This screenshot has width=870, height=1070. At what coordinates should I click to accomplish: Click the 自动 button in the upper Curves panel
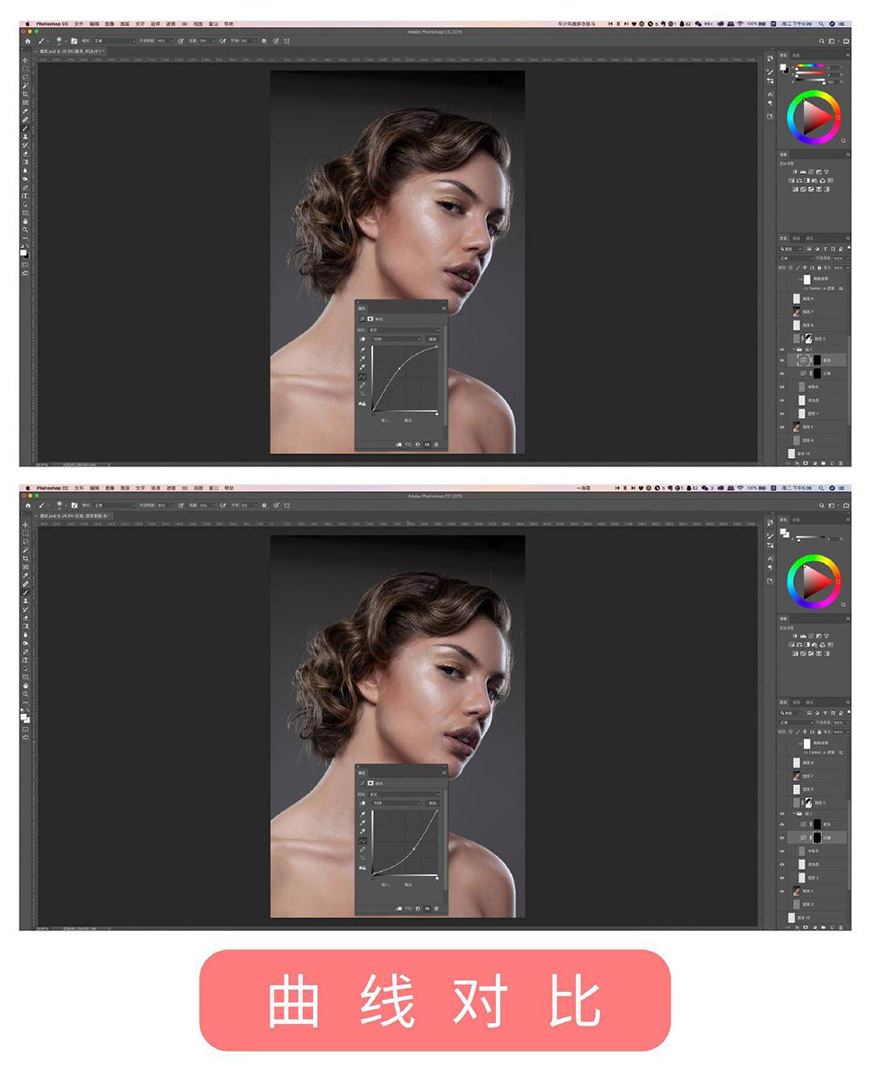point(433,339)
